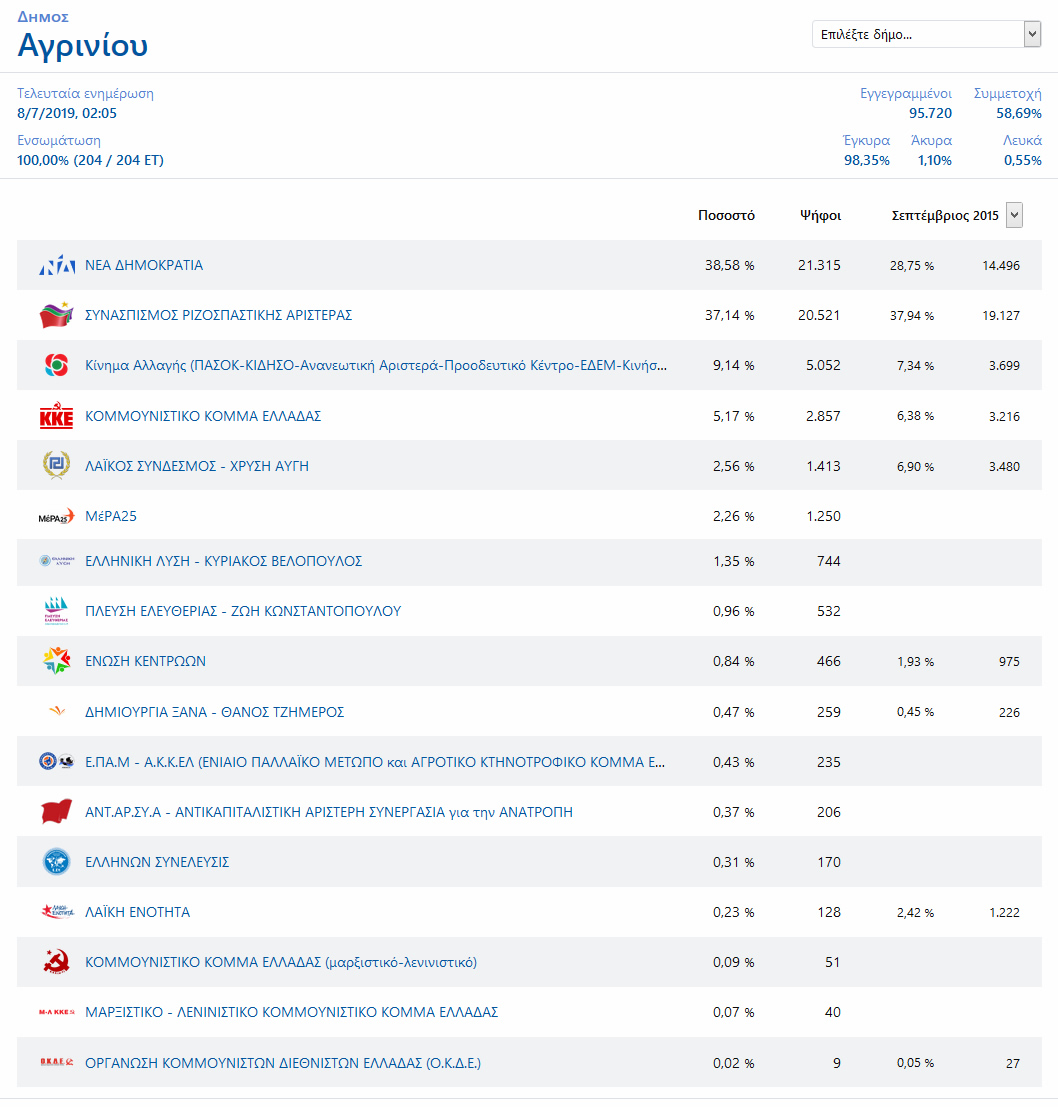This screenshot has width=1058, height=1107.
Task: Click the valid votes value 98,35%
Action: click(x=867, y=160)
